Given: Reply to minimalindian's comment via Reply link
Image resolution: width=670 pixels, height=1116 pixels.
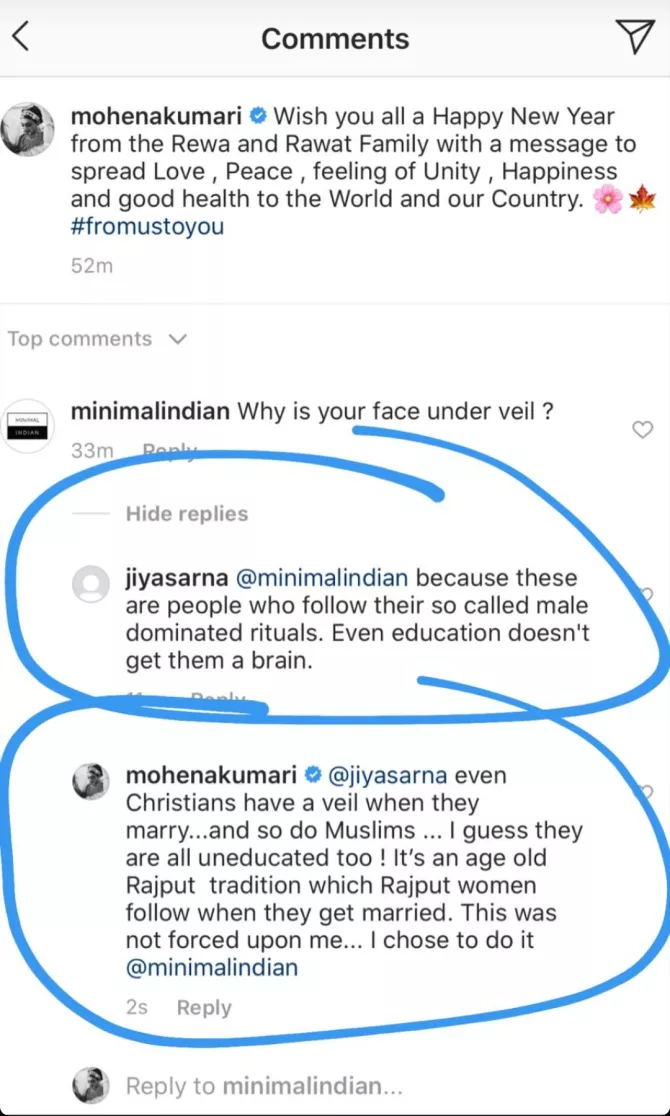Looking at the screenshot, I should point(168,451).
